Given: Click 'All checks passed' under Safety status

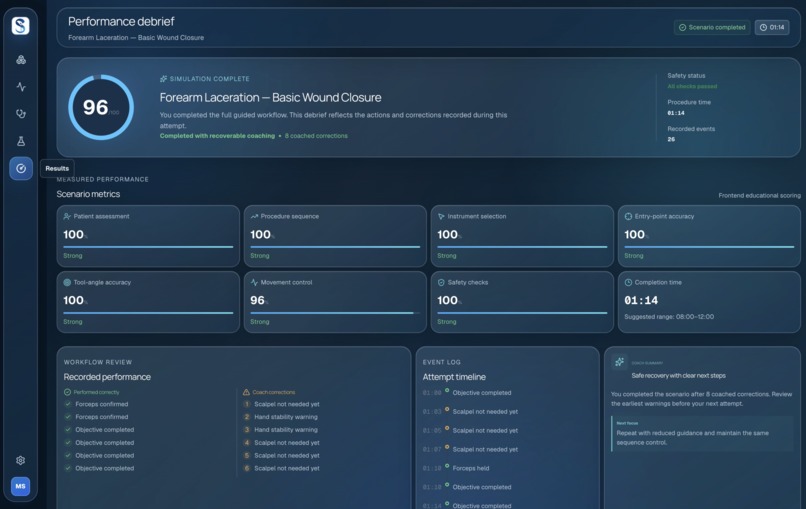Looking at the screenshot, I should click(x=692, y=86).
